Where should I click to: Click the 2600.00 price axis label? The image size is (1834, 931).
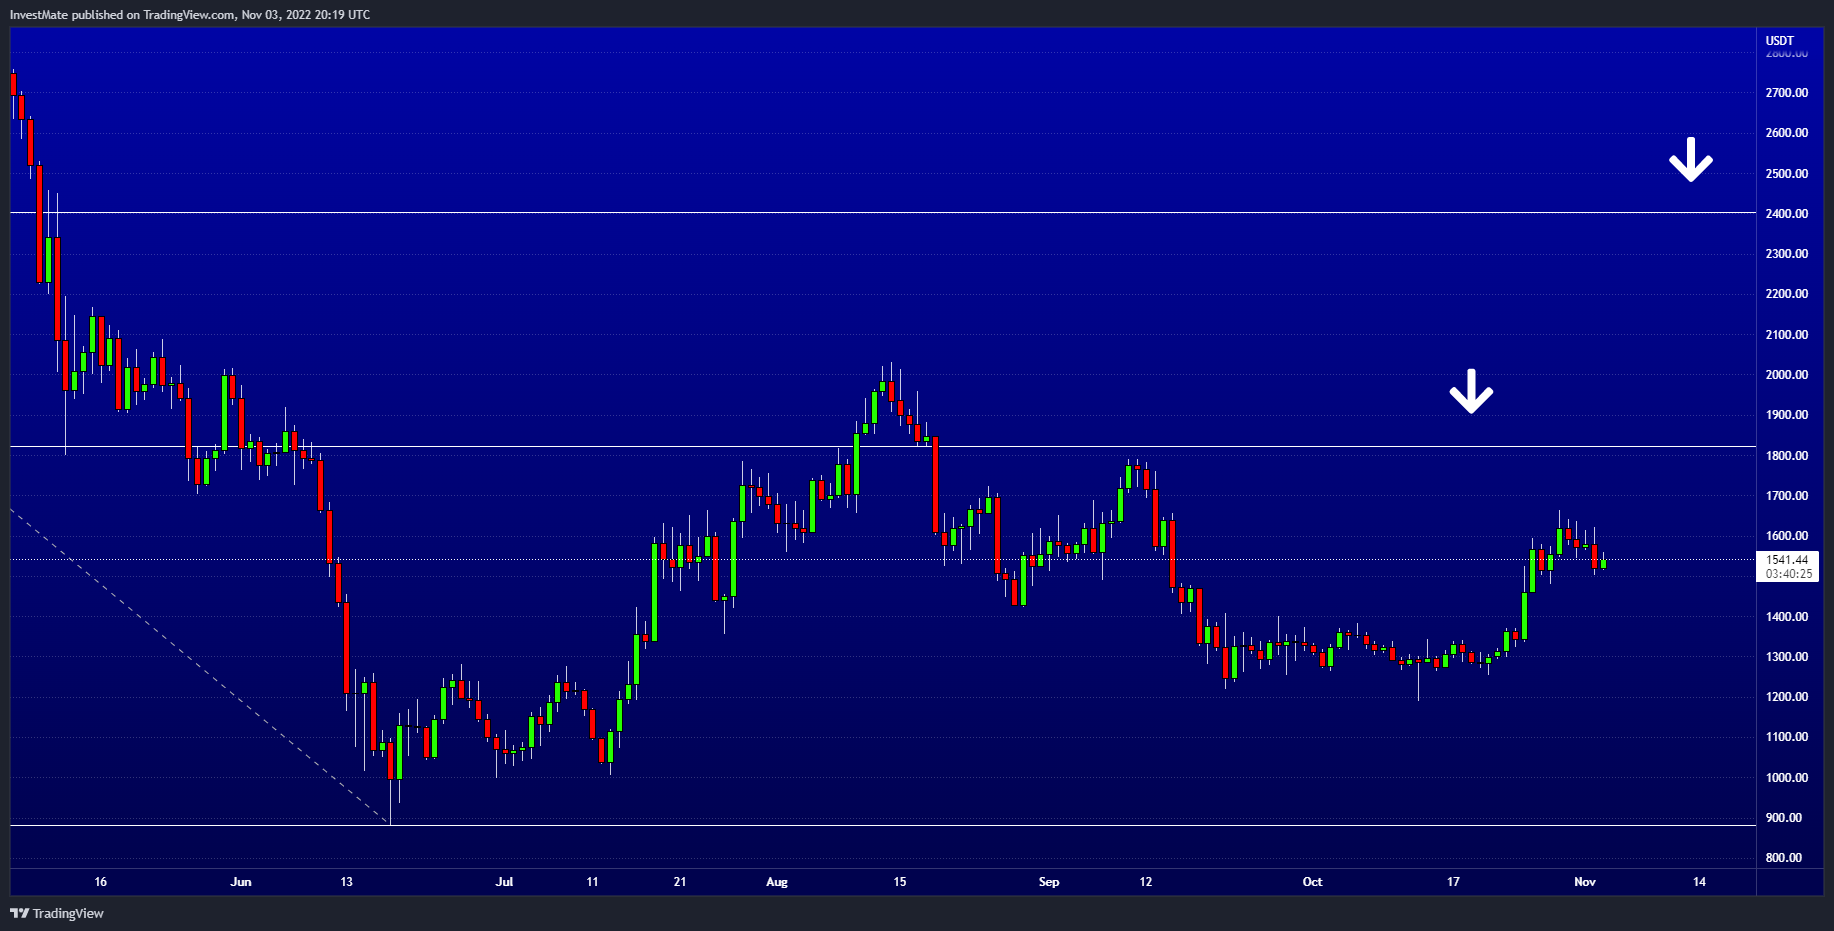pyautogui.click(x=1787, y=133)
